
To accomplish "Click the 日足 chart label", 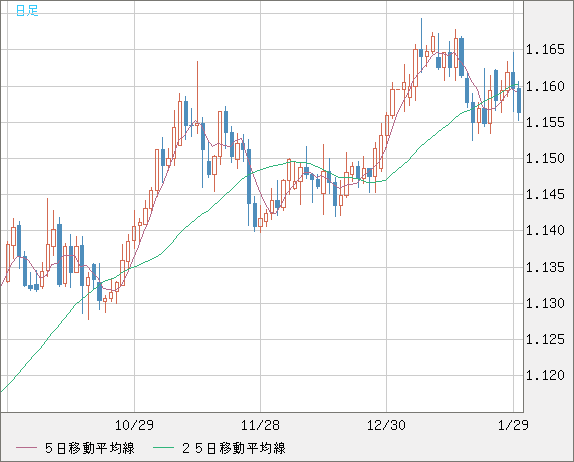I will (x=27, y=11).
